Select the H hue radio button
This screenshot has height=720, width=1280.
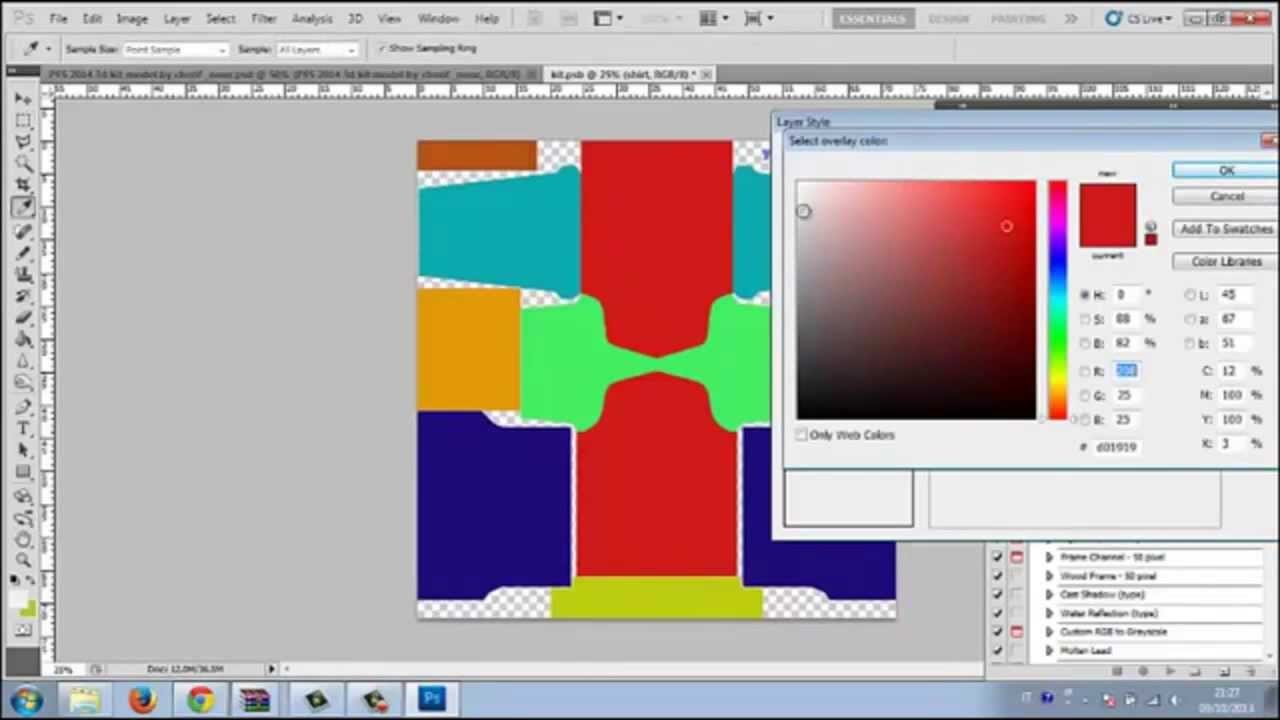(x=1085, y=295)
